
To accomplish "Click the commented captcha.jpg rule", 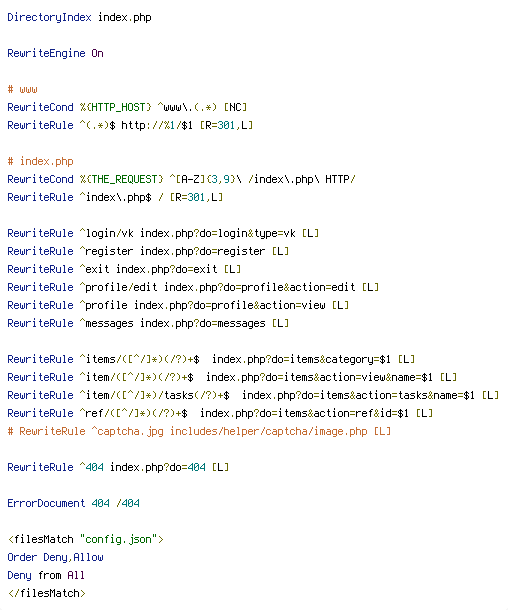I will [199, 431].
